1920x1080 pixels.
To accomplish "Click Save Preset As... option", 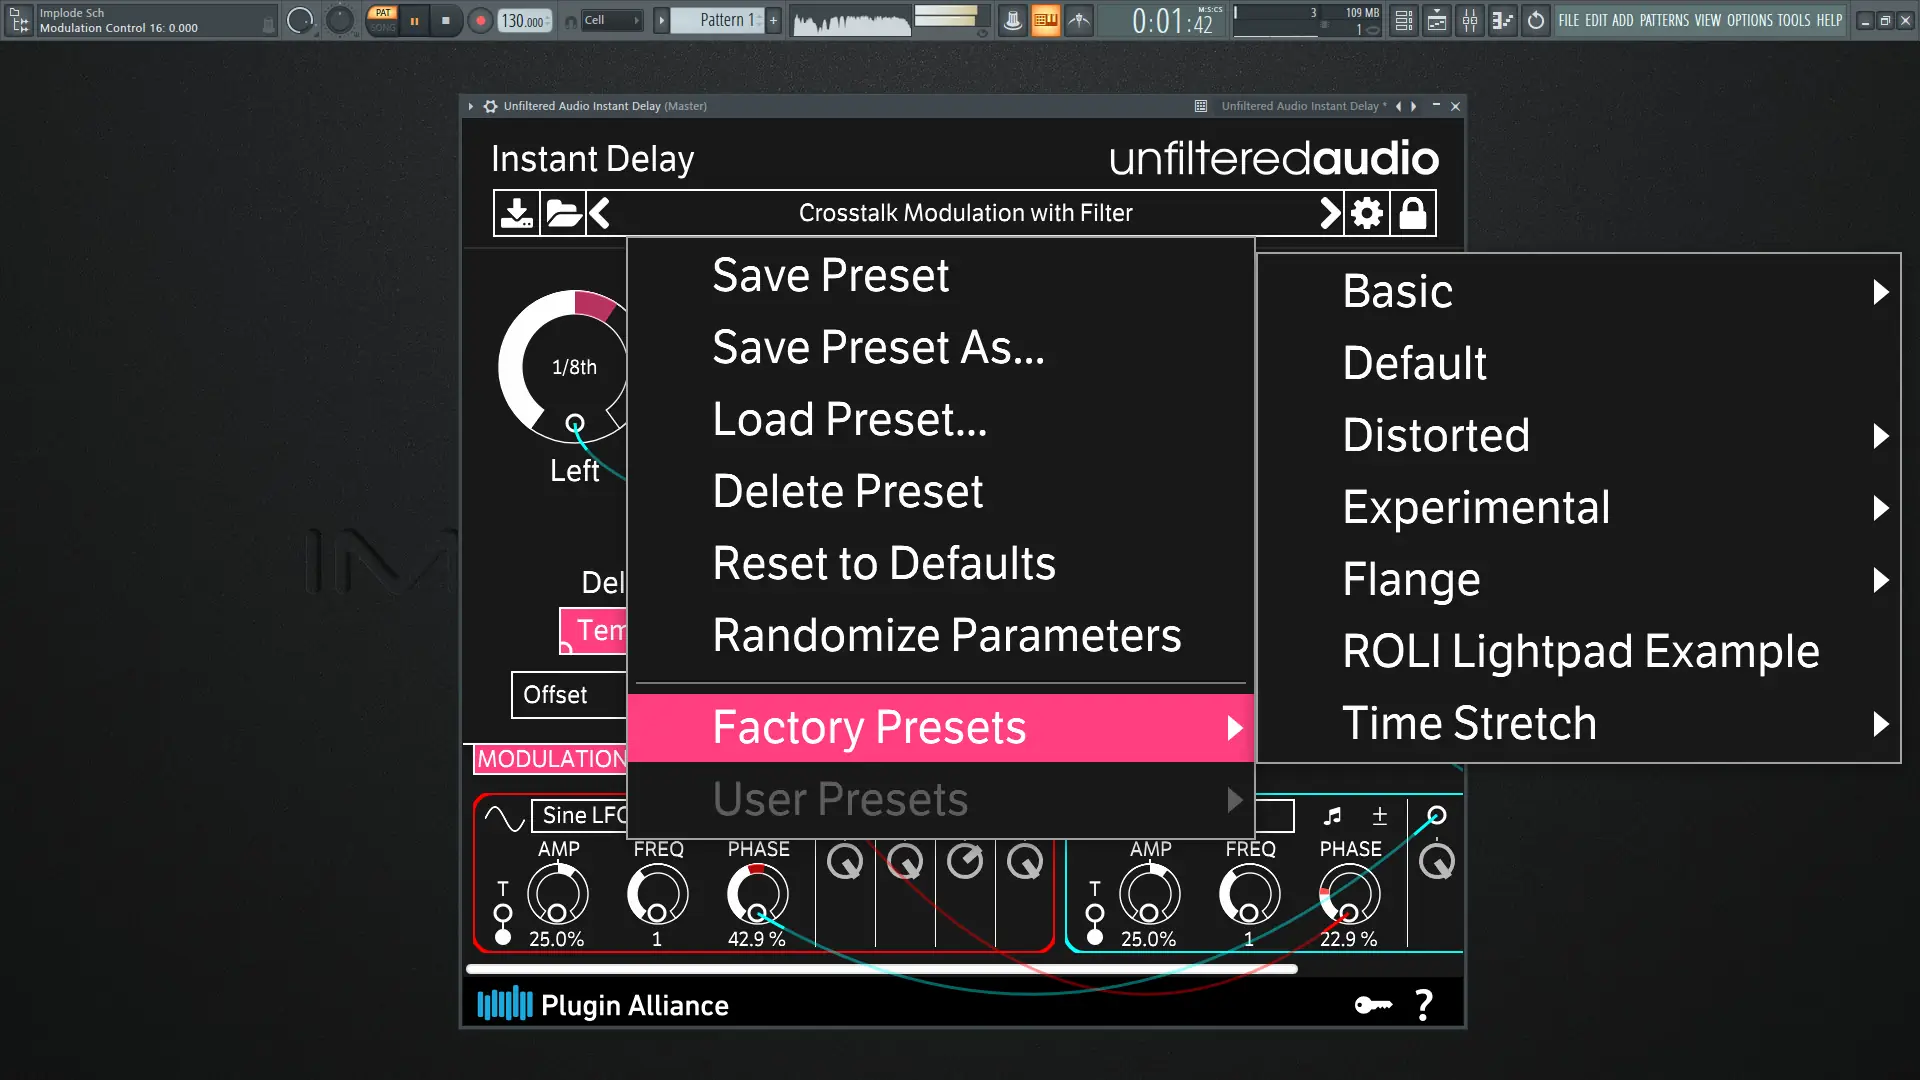I will tap(878, 348).
